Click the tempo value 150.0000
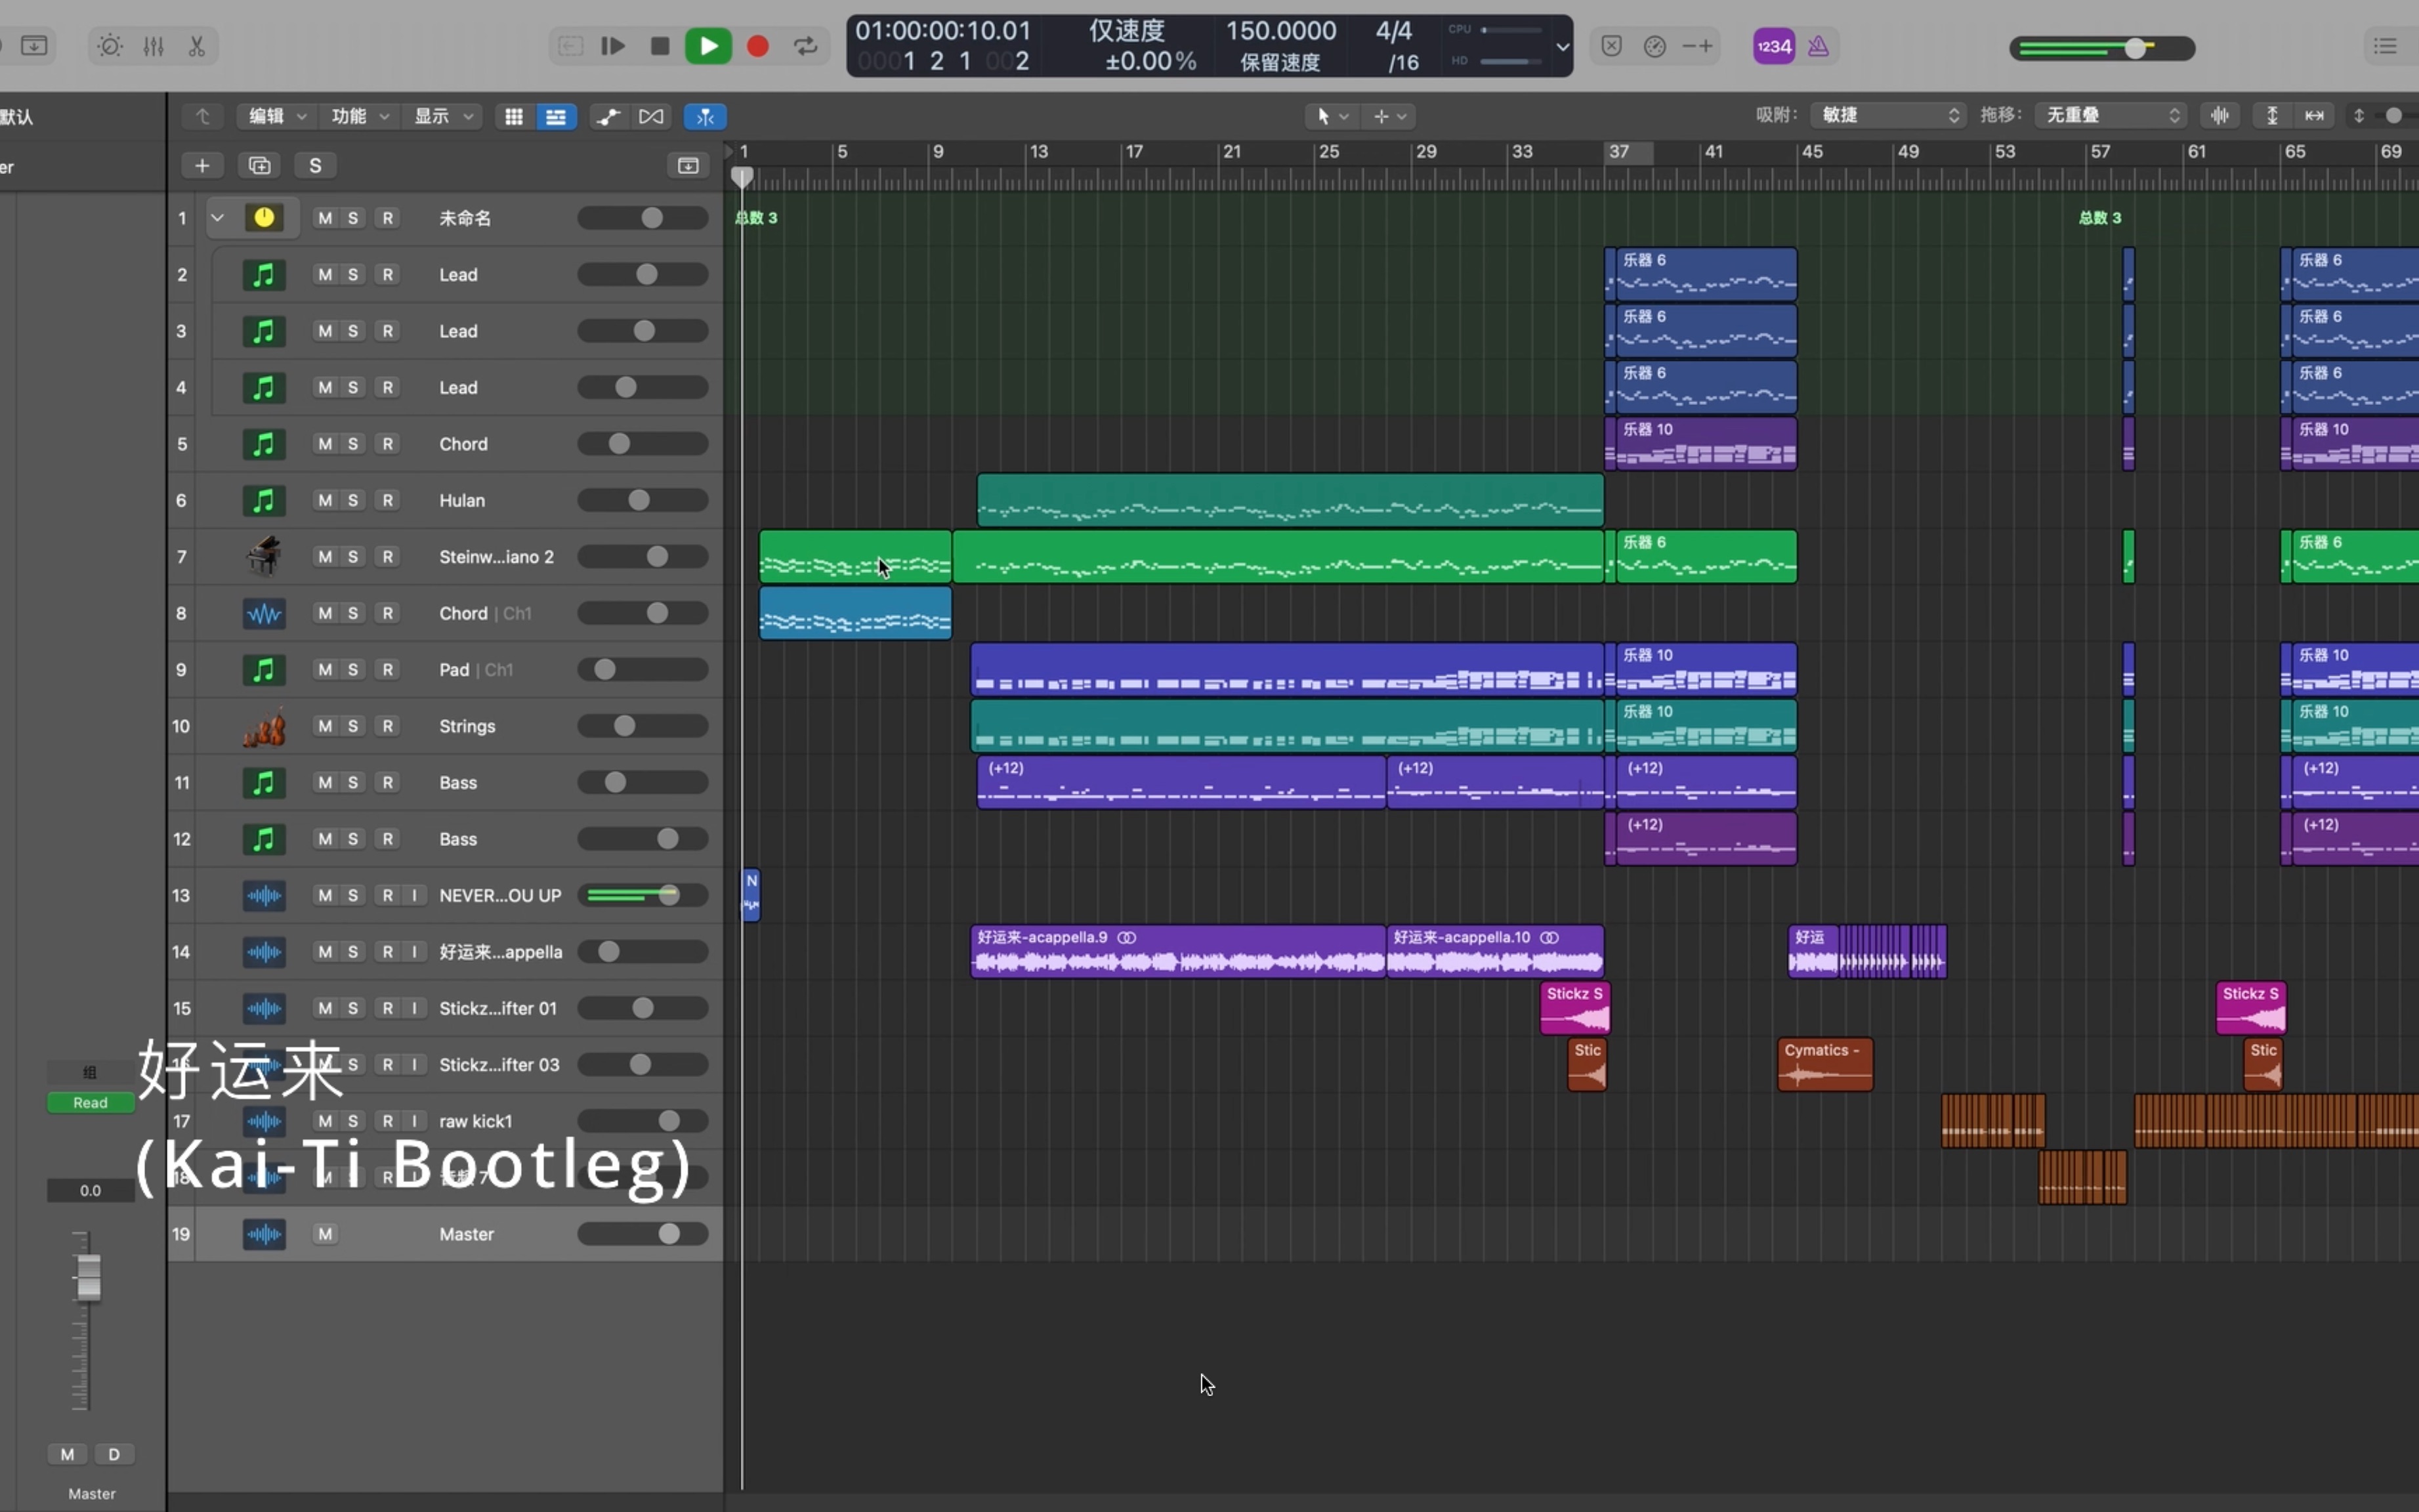2419x1512 pixels. [1281, 31]
